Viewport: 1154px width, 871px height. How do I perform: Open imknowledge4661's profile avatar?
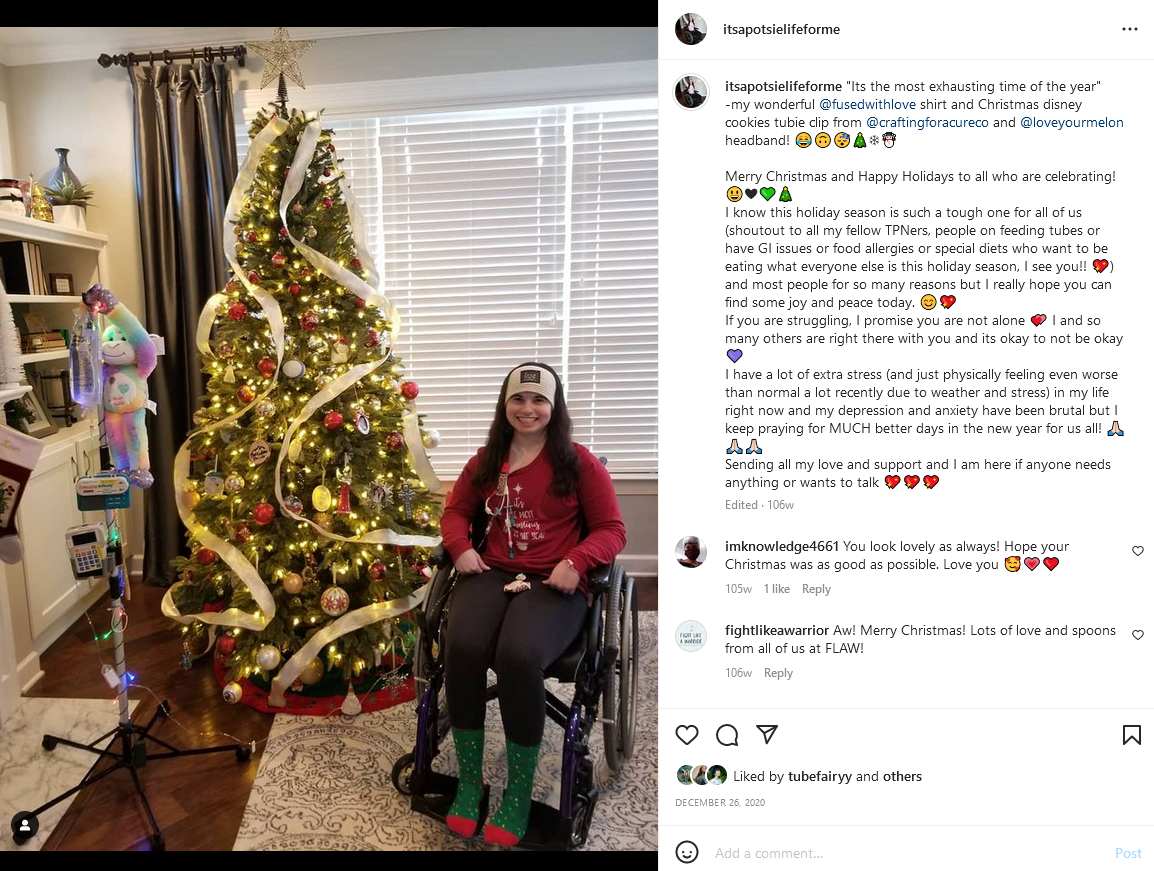click(x=691, y=552)
